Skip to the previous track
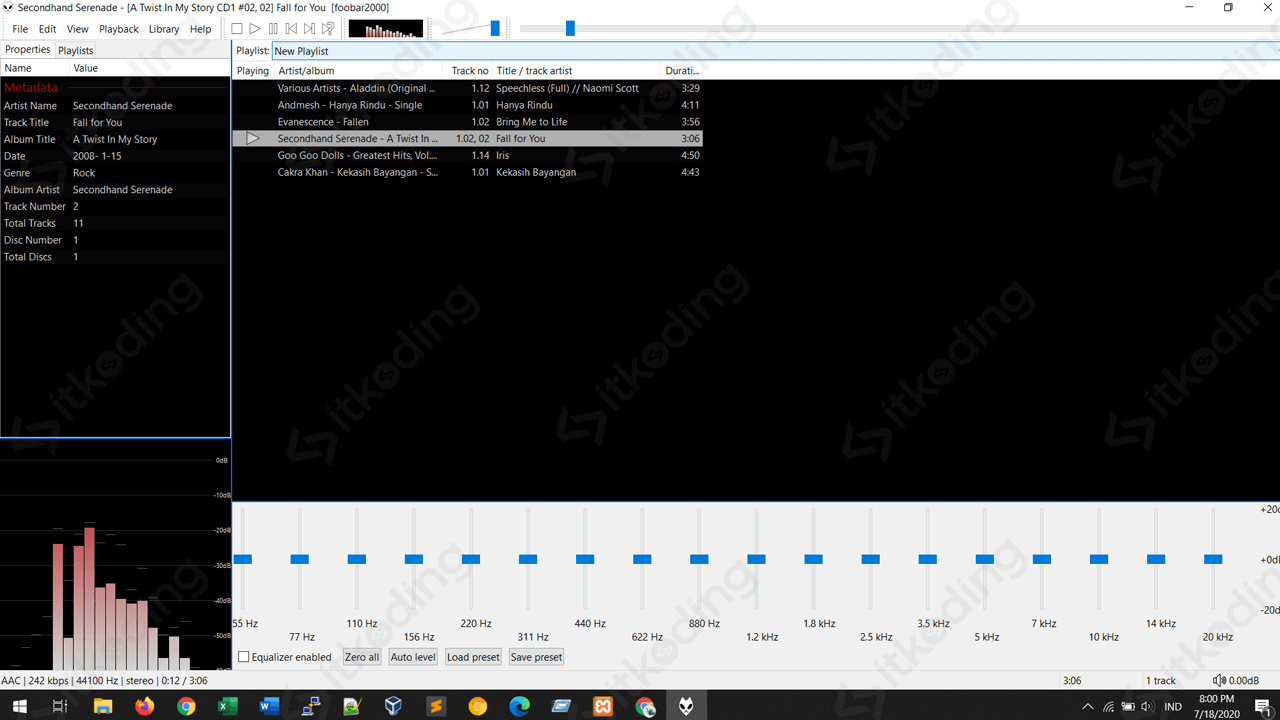Image resolution: width=1280 pixels, height=720 pixels. pos(291,29)
